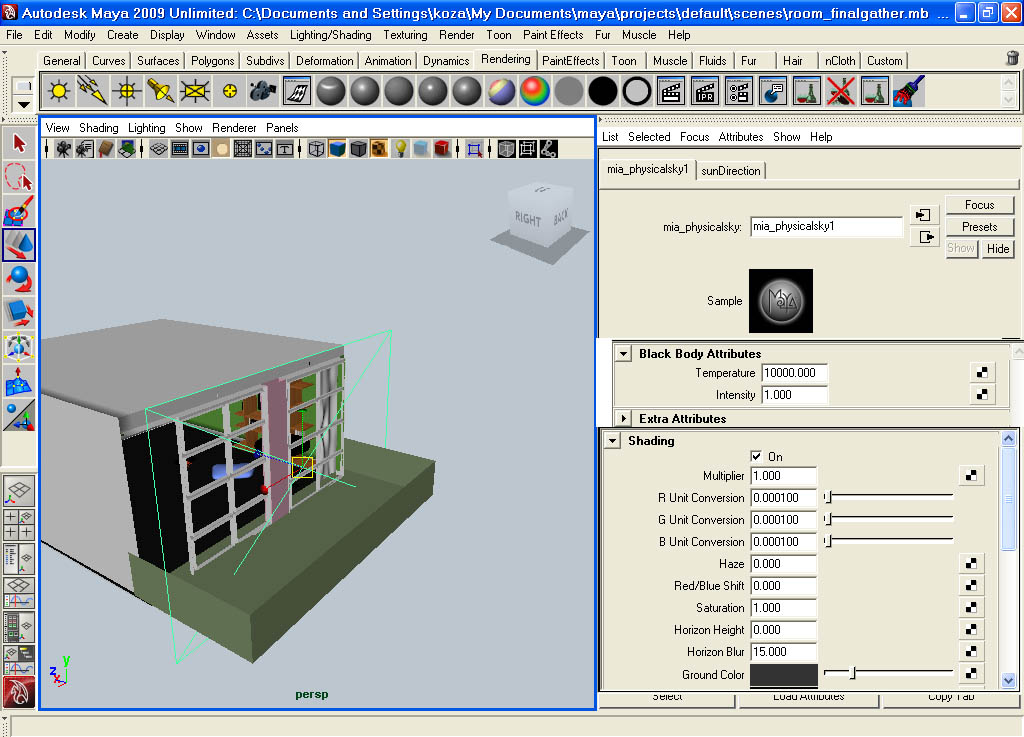Assign the rainbow ramp shader shelf icon
1024x737 pixels.
coord(535,91)
